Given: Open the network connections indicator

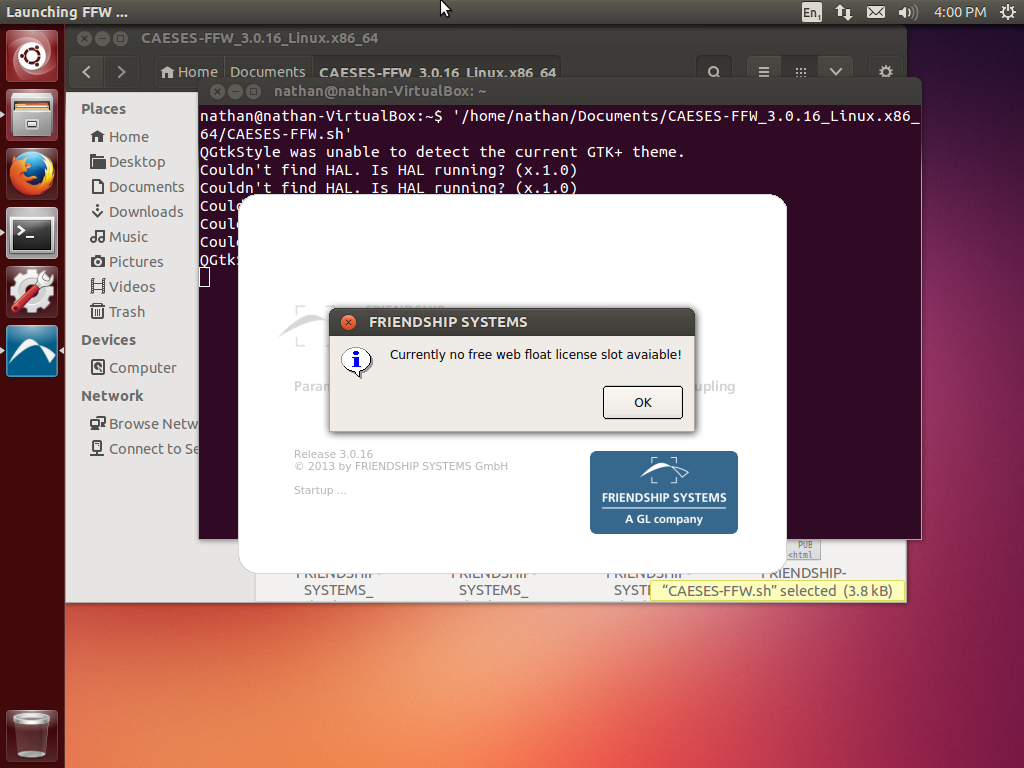Looking at the screenshot, I should pos(844,12).
